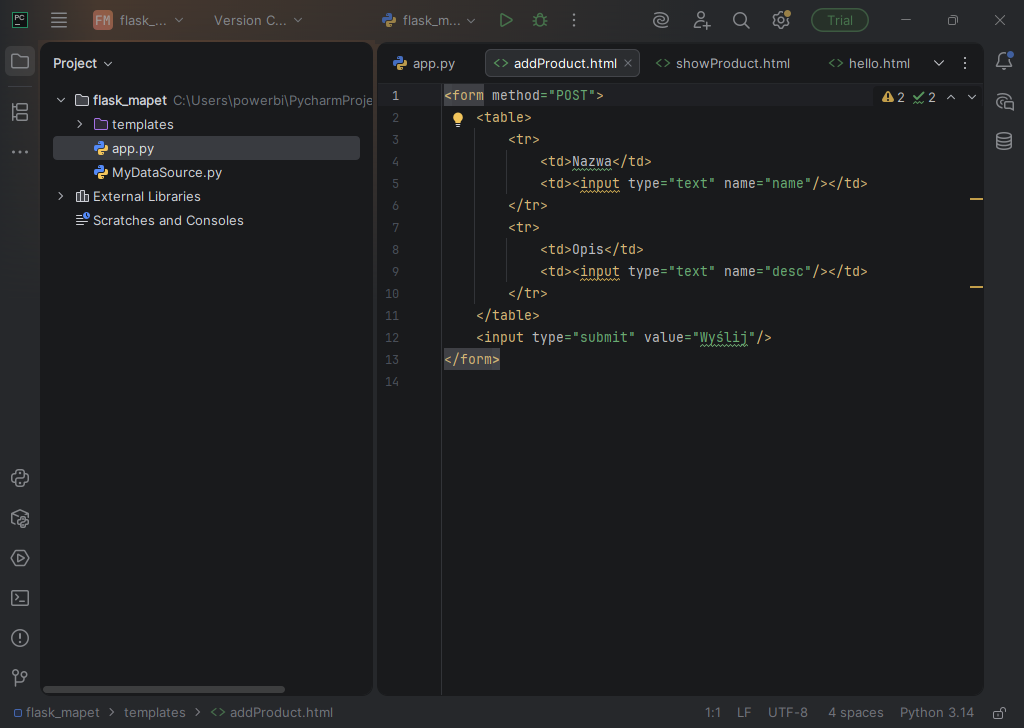This screenshot has height=728, width=1024.
Task: Click the "Wyślij" value text on line 12
Action: click(x=724, y=338)
